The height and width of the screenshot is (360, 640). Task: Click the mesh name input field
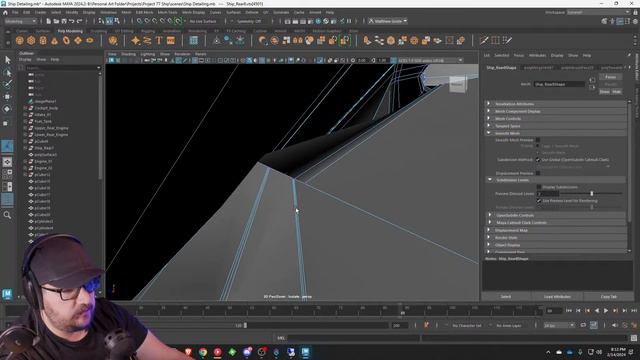click(x=559, y=84)
